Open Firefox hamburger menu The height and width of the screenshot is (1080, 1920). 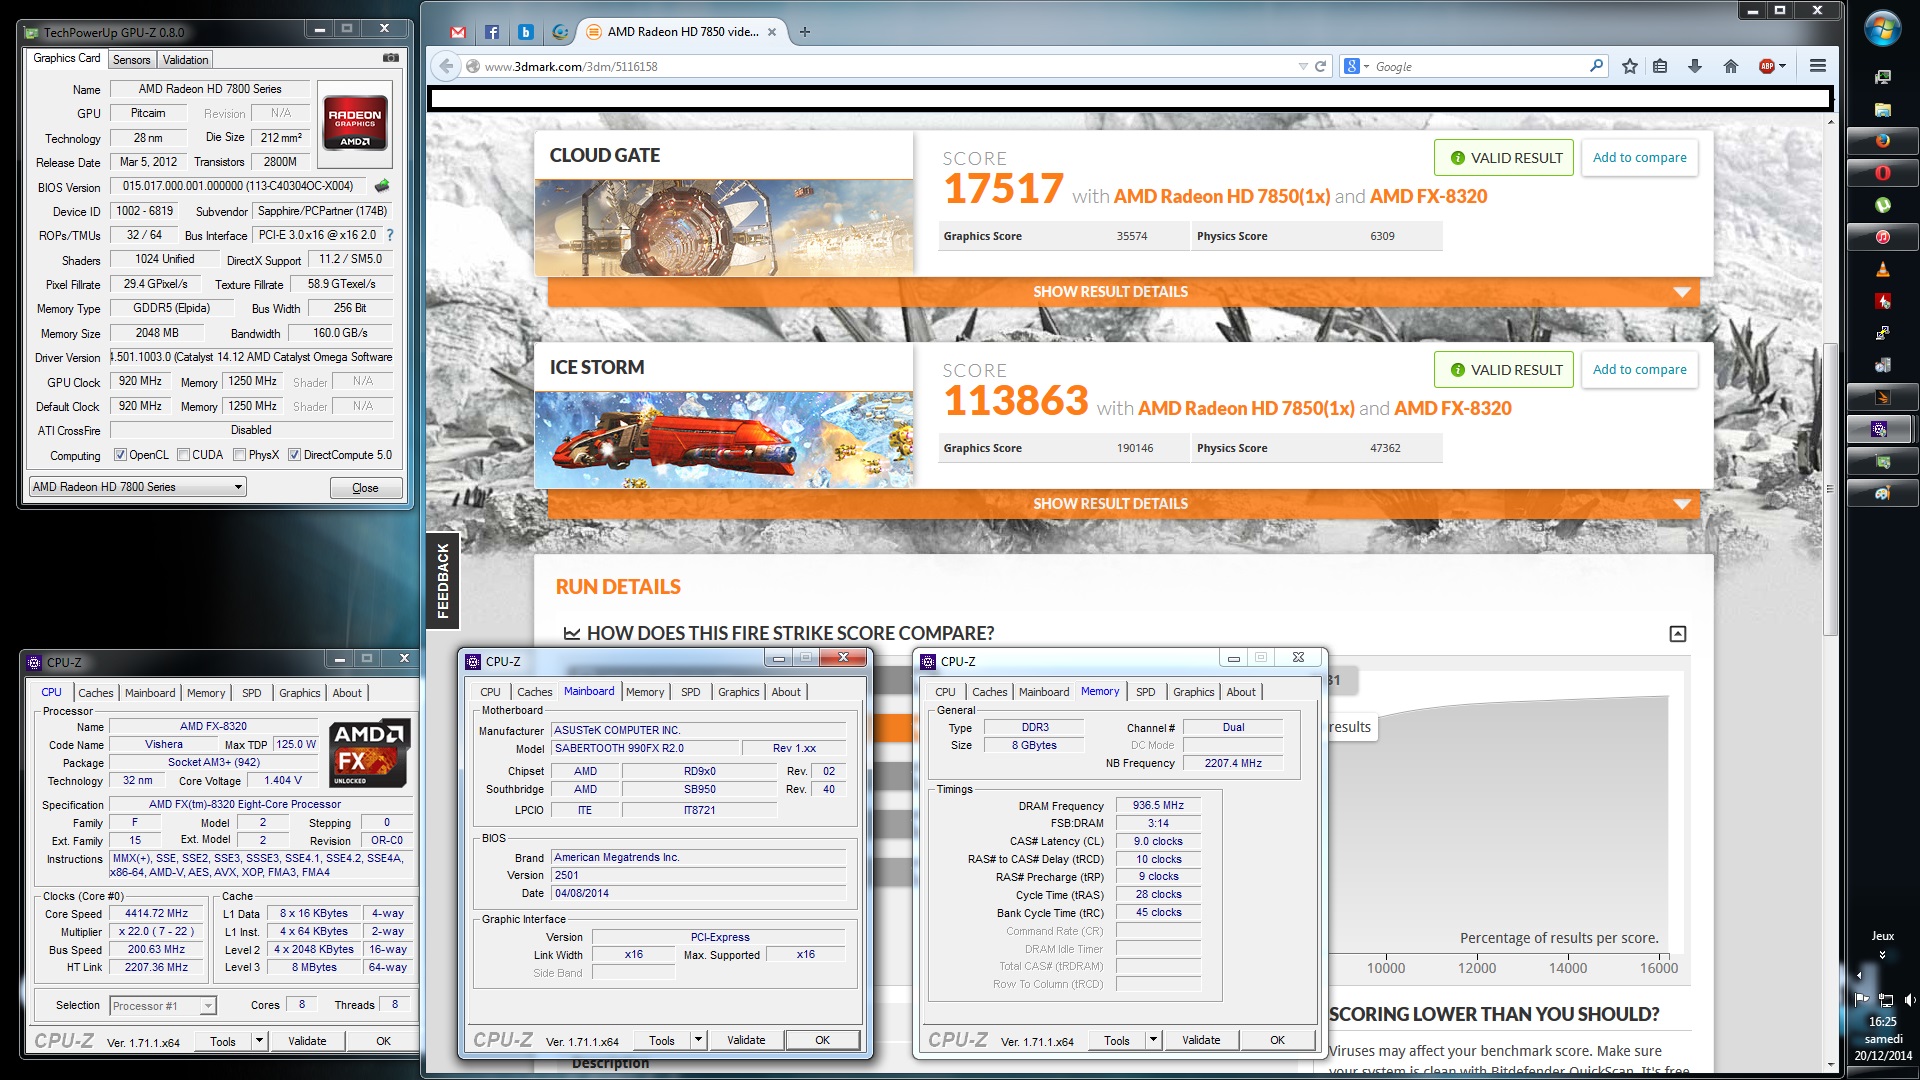point(1818,66)
